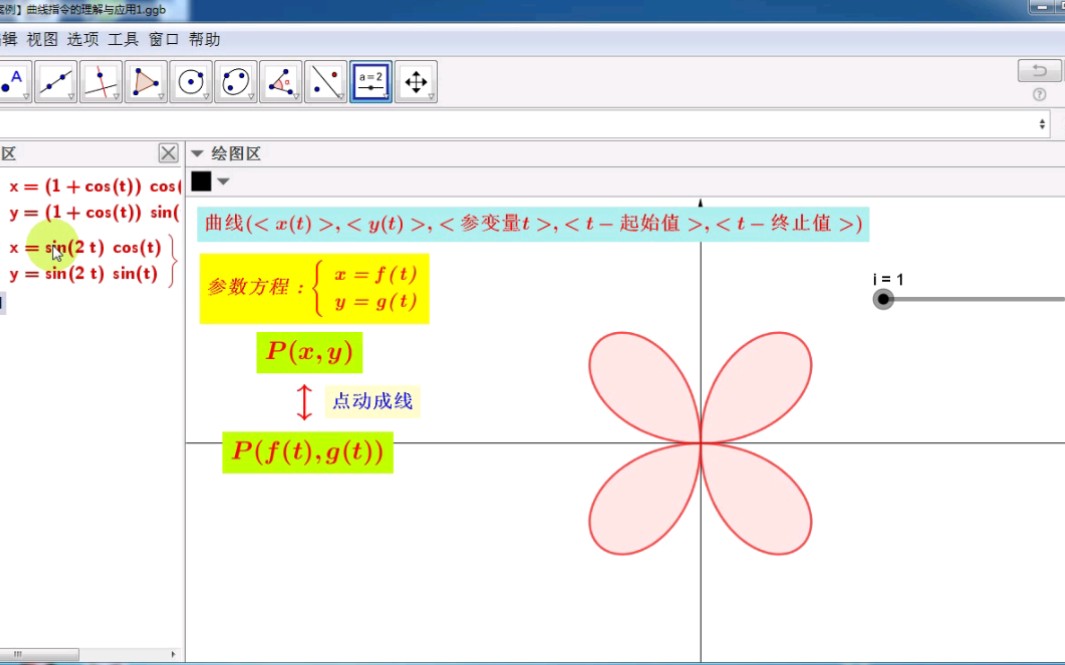Click the Slider tool showing a=2
Image resolution: width=1065 pixels, height=665 pixels.
point(371,80)
